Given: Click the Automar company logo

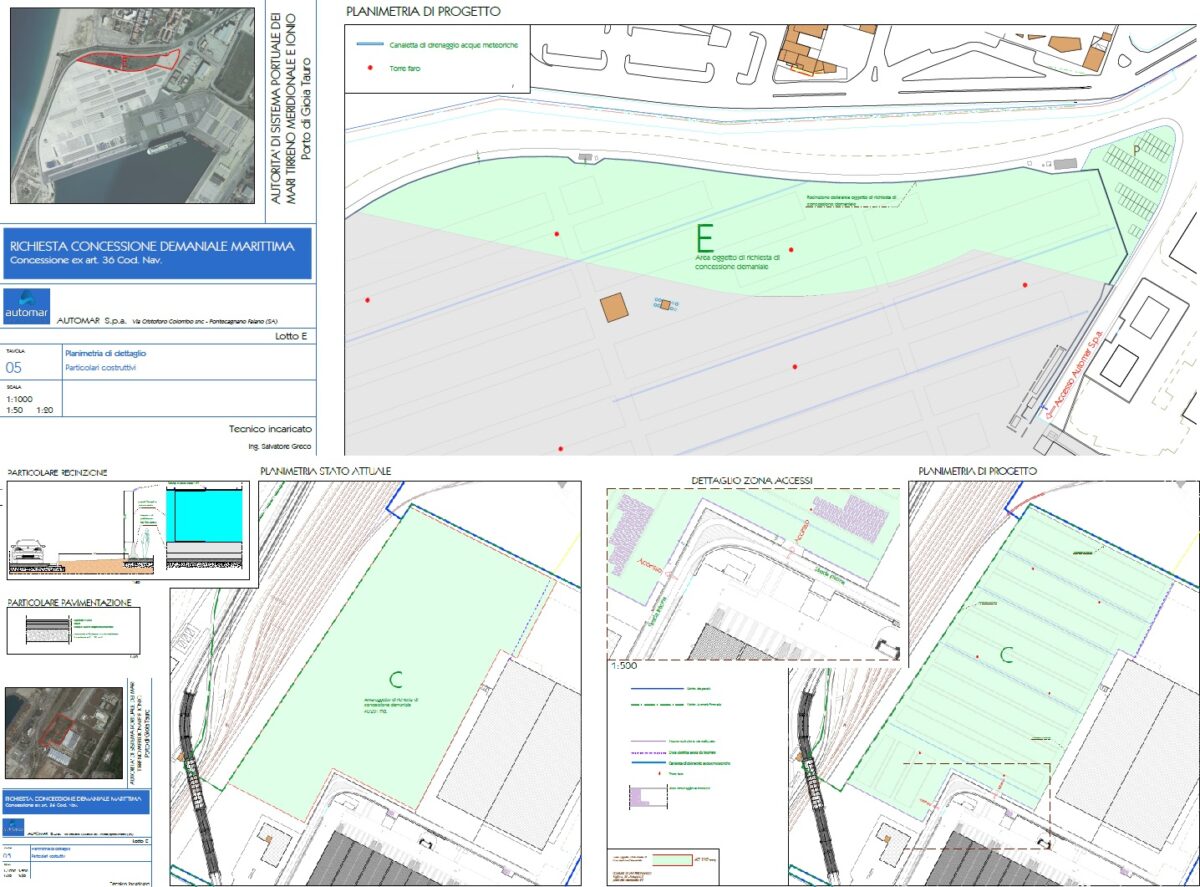Looking at the screenshot, I should (x=27, y=307).
